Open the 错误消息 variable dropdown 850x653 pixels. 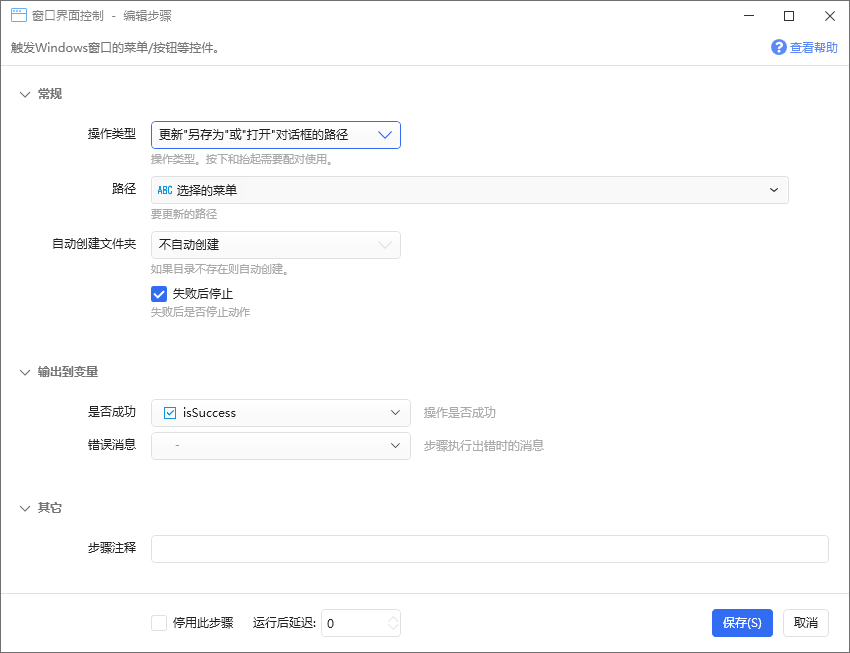coord(281,446)
